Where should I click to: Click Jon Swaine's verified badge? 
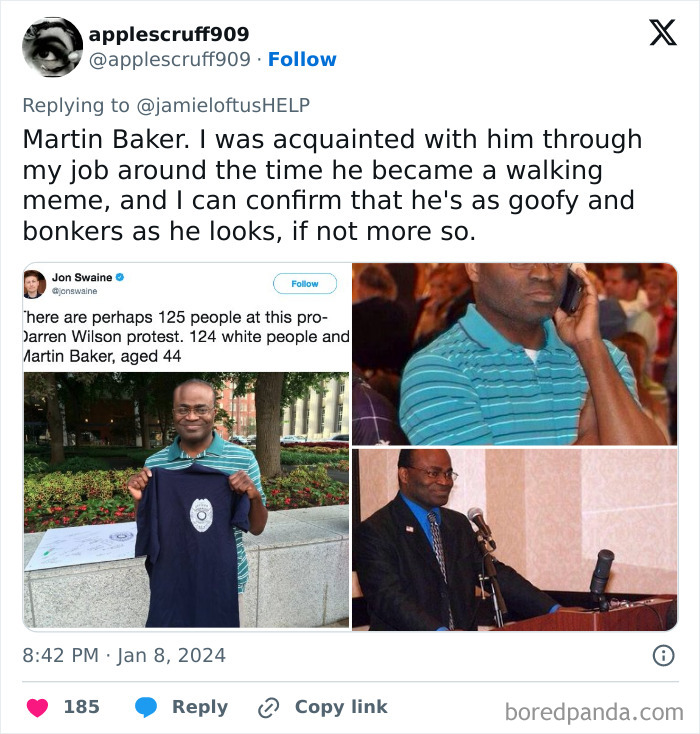120,277
